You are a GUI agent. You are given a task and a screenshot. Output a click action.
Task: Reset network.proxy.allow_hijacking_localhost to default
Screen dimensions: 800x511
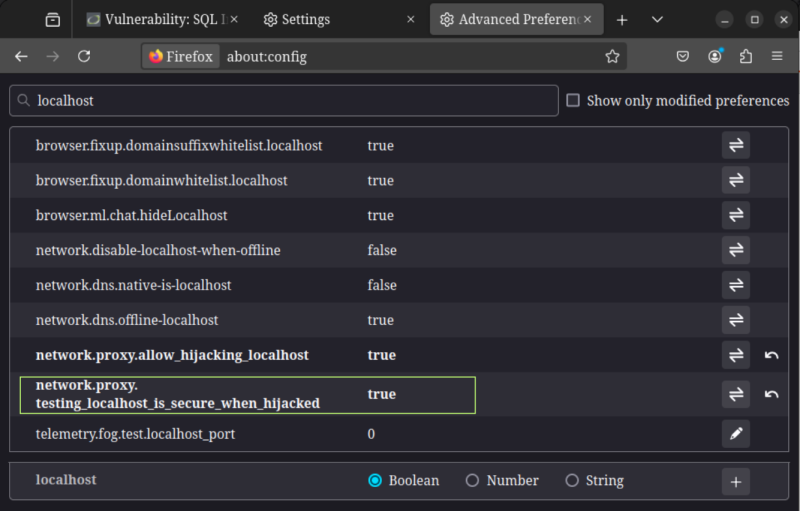tap(771, 355)
